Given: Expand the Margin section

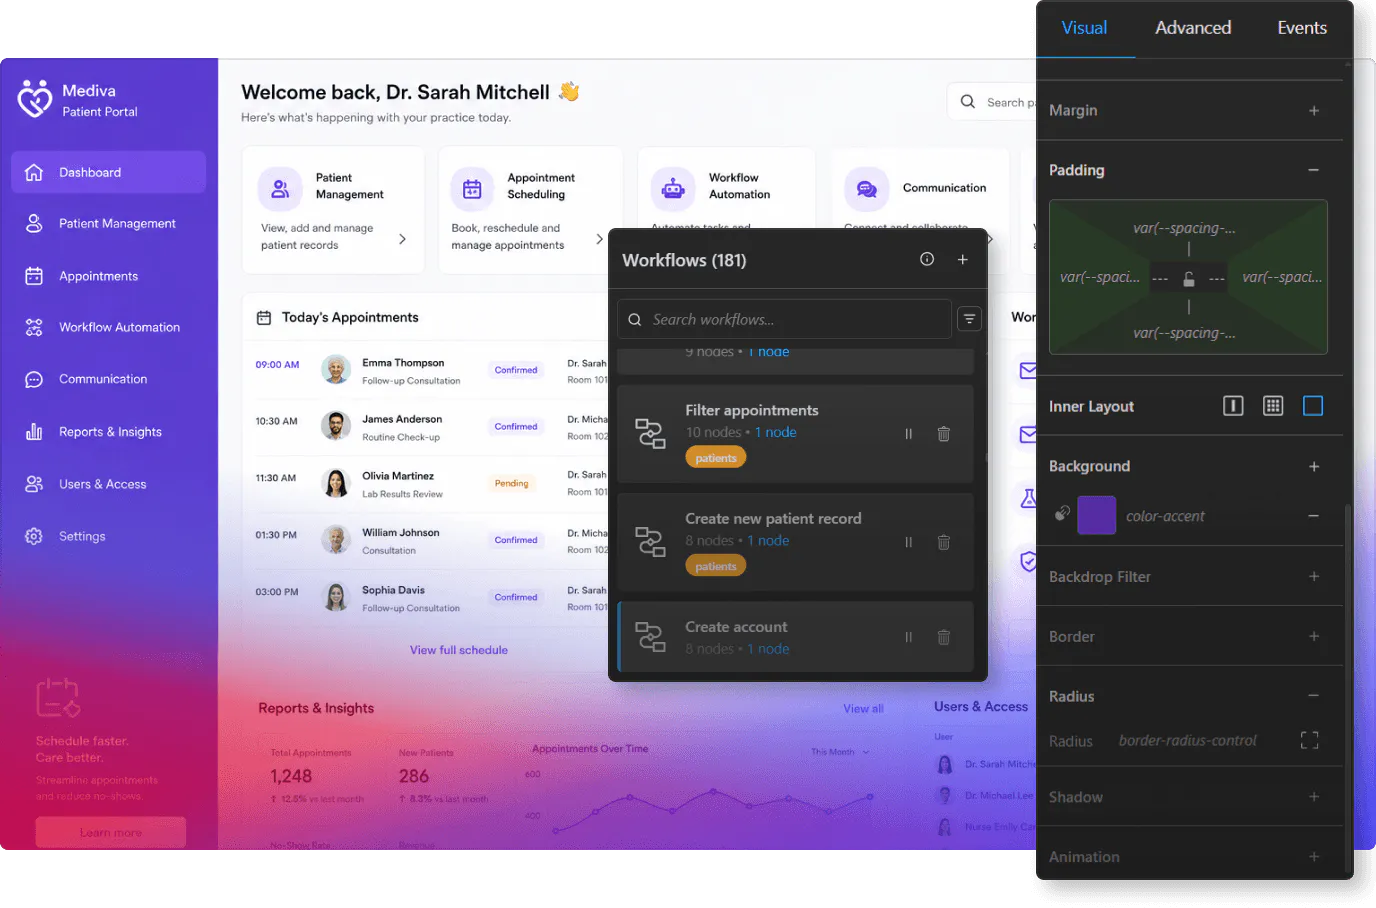Looking at the screenshot, I should tap(1314, 110).
